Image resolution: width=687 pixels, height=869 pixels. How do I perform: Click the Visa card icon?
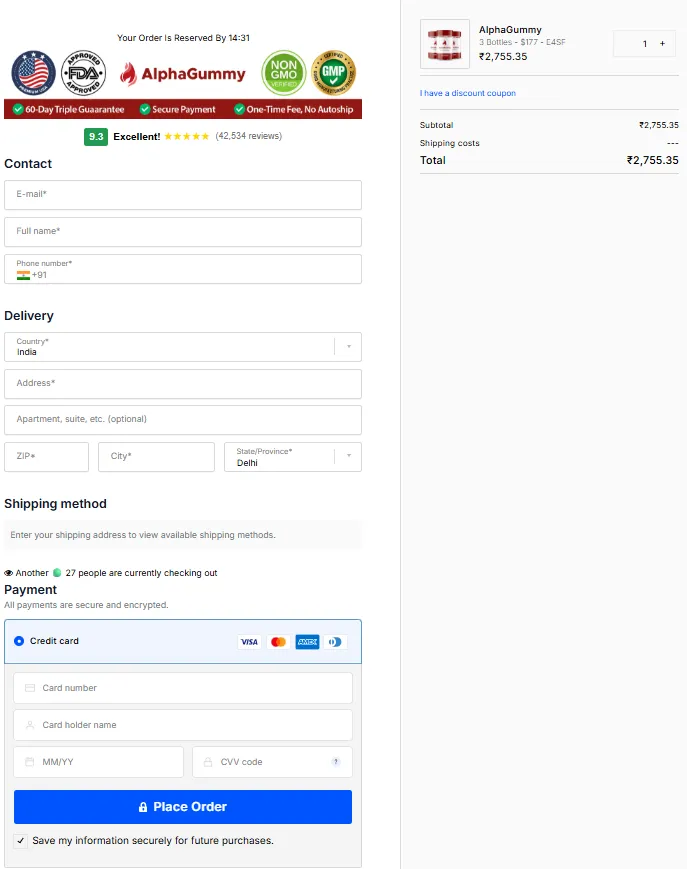[249, 642]
